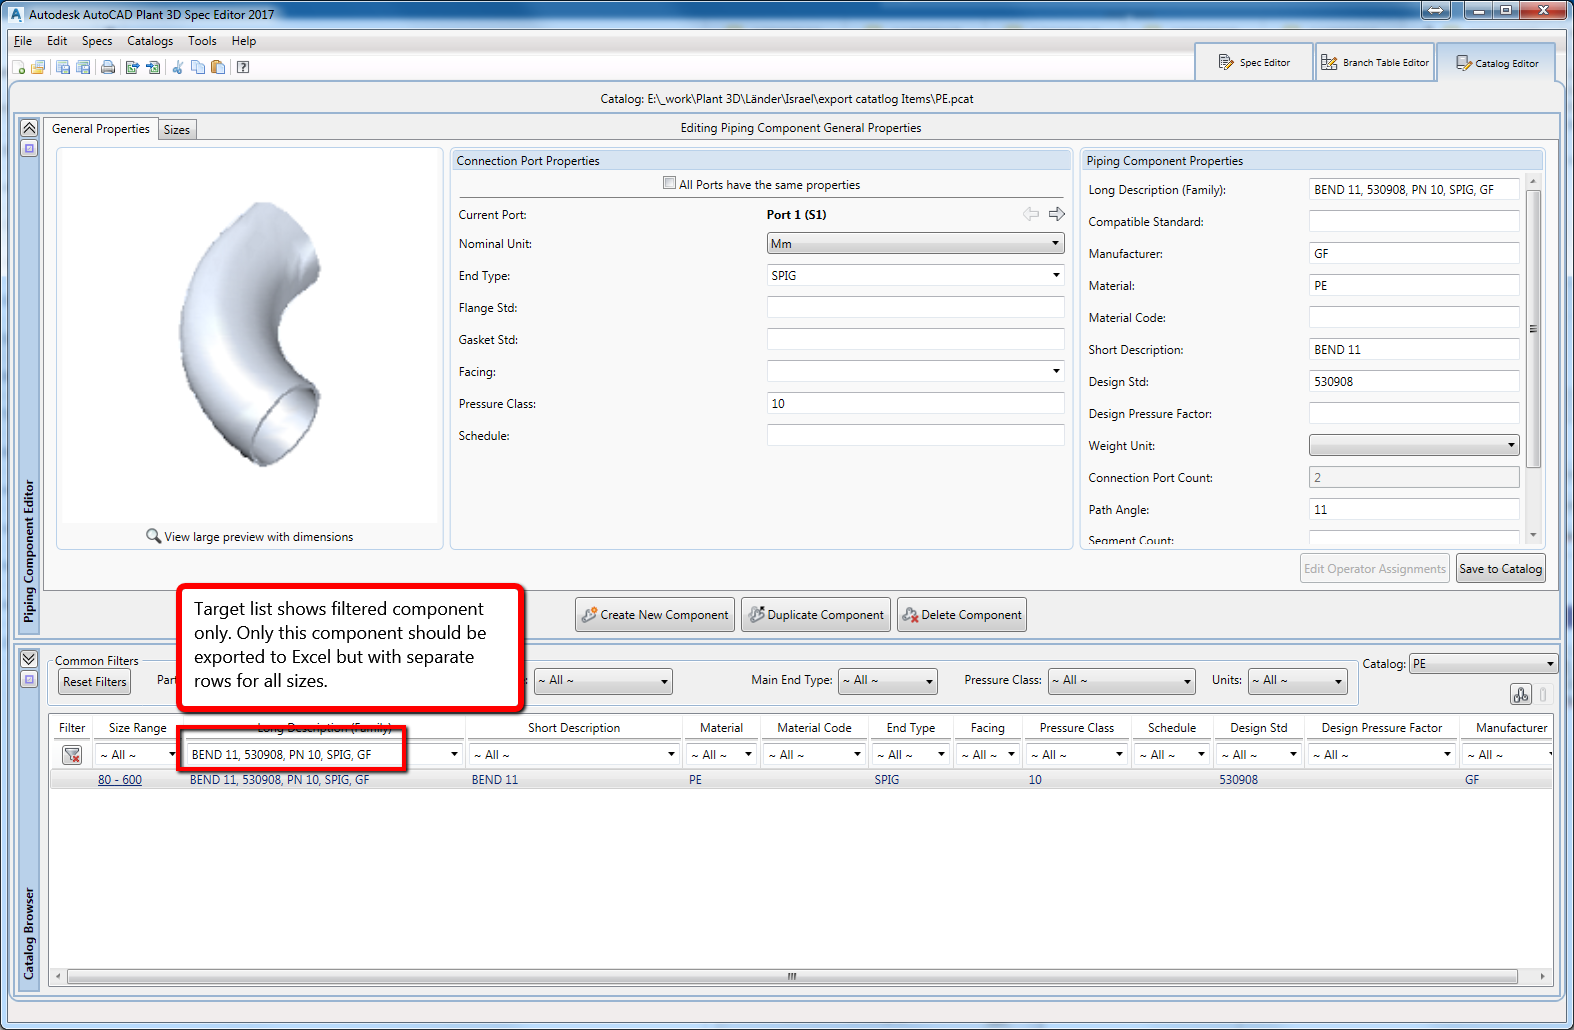Click the first Save toolbar icon
This screenshot has width=1574, height=1030.
click(63, 67)
